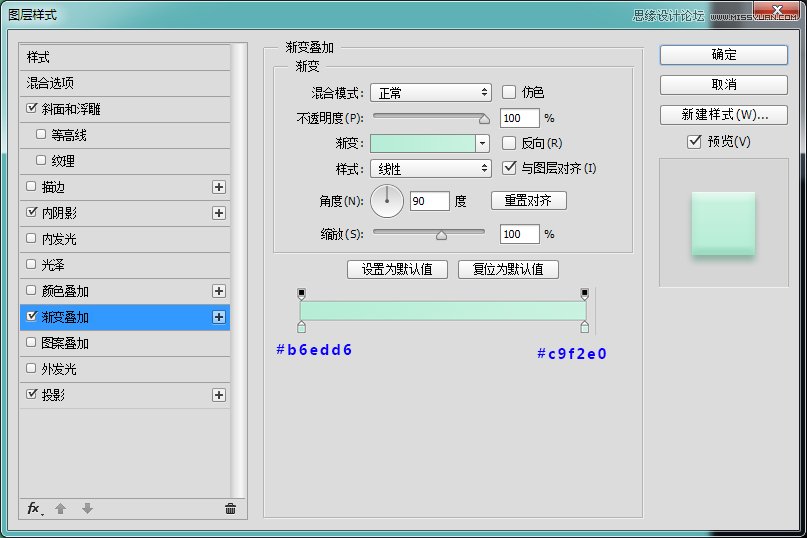Screen dimensions: 807x538
Task: Click 取消 button to cancel
Action: coord(724,85)
